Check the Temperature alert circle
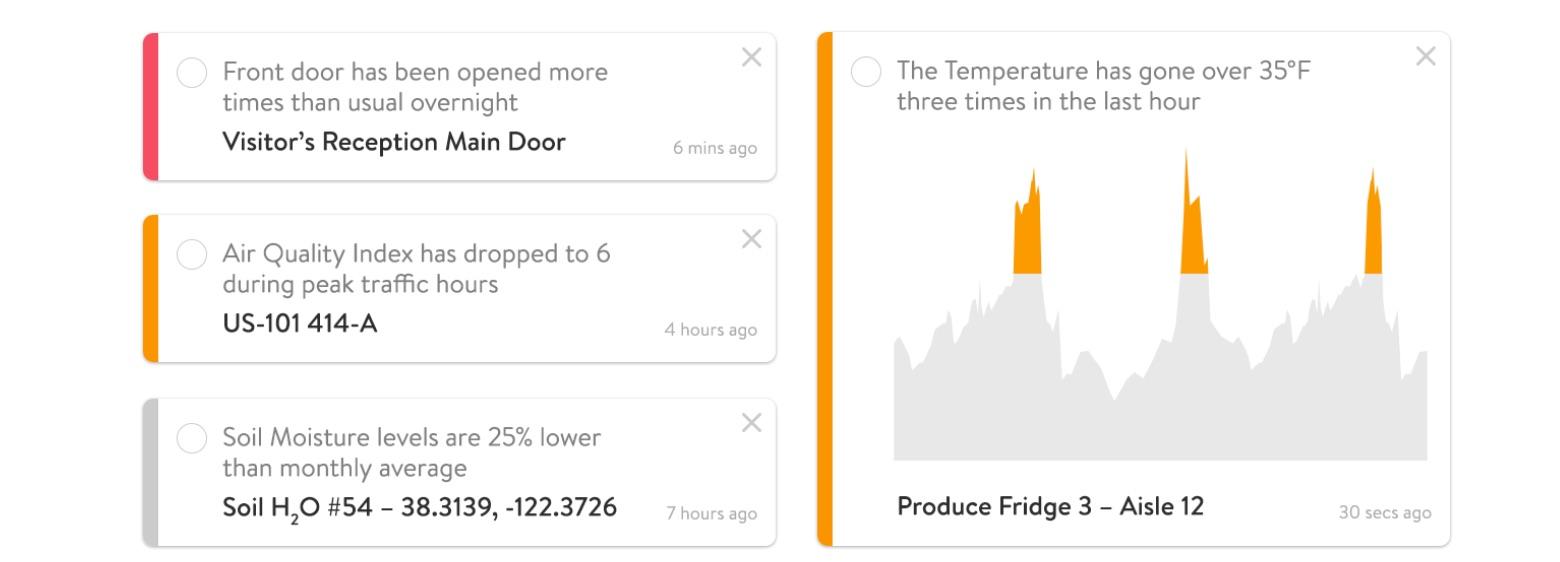1560x562 pixels. [x=866, y=72]
